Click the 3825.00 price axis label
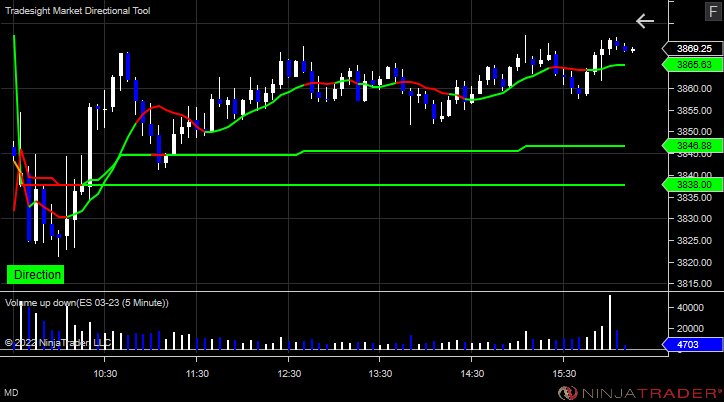The image size is (724, 402). point(694,240)
